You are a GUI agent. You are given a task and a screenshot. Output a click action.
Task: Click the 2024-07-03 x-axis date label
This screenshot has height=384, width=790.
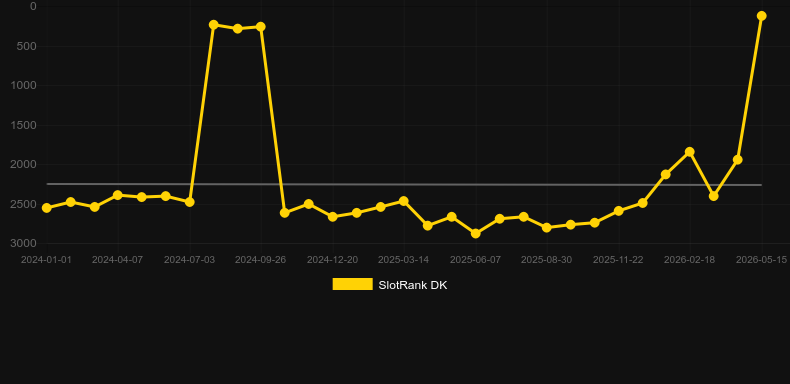coord(189,260)
